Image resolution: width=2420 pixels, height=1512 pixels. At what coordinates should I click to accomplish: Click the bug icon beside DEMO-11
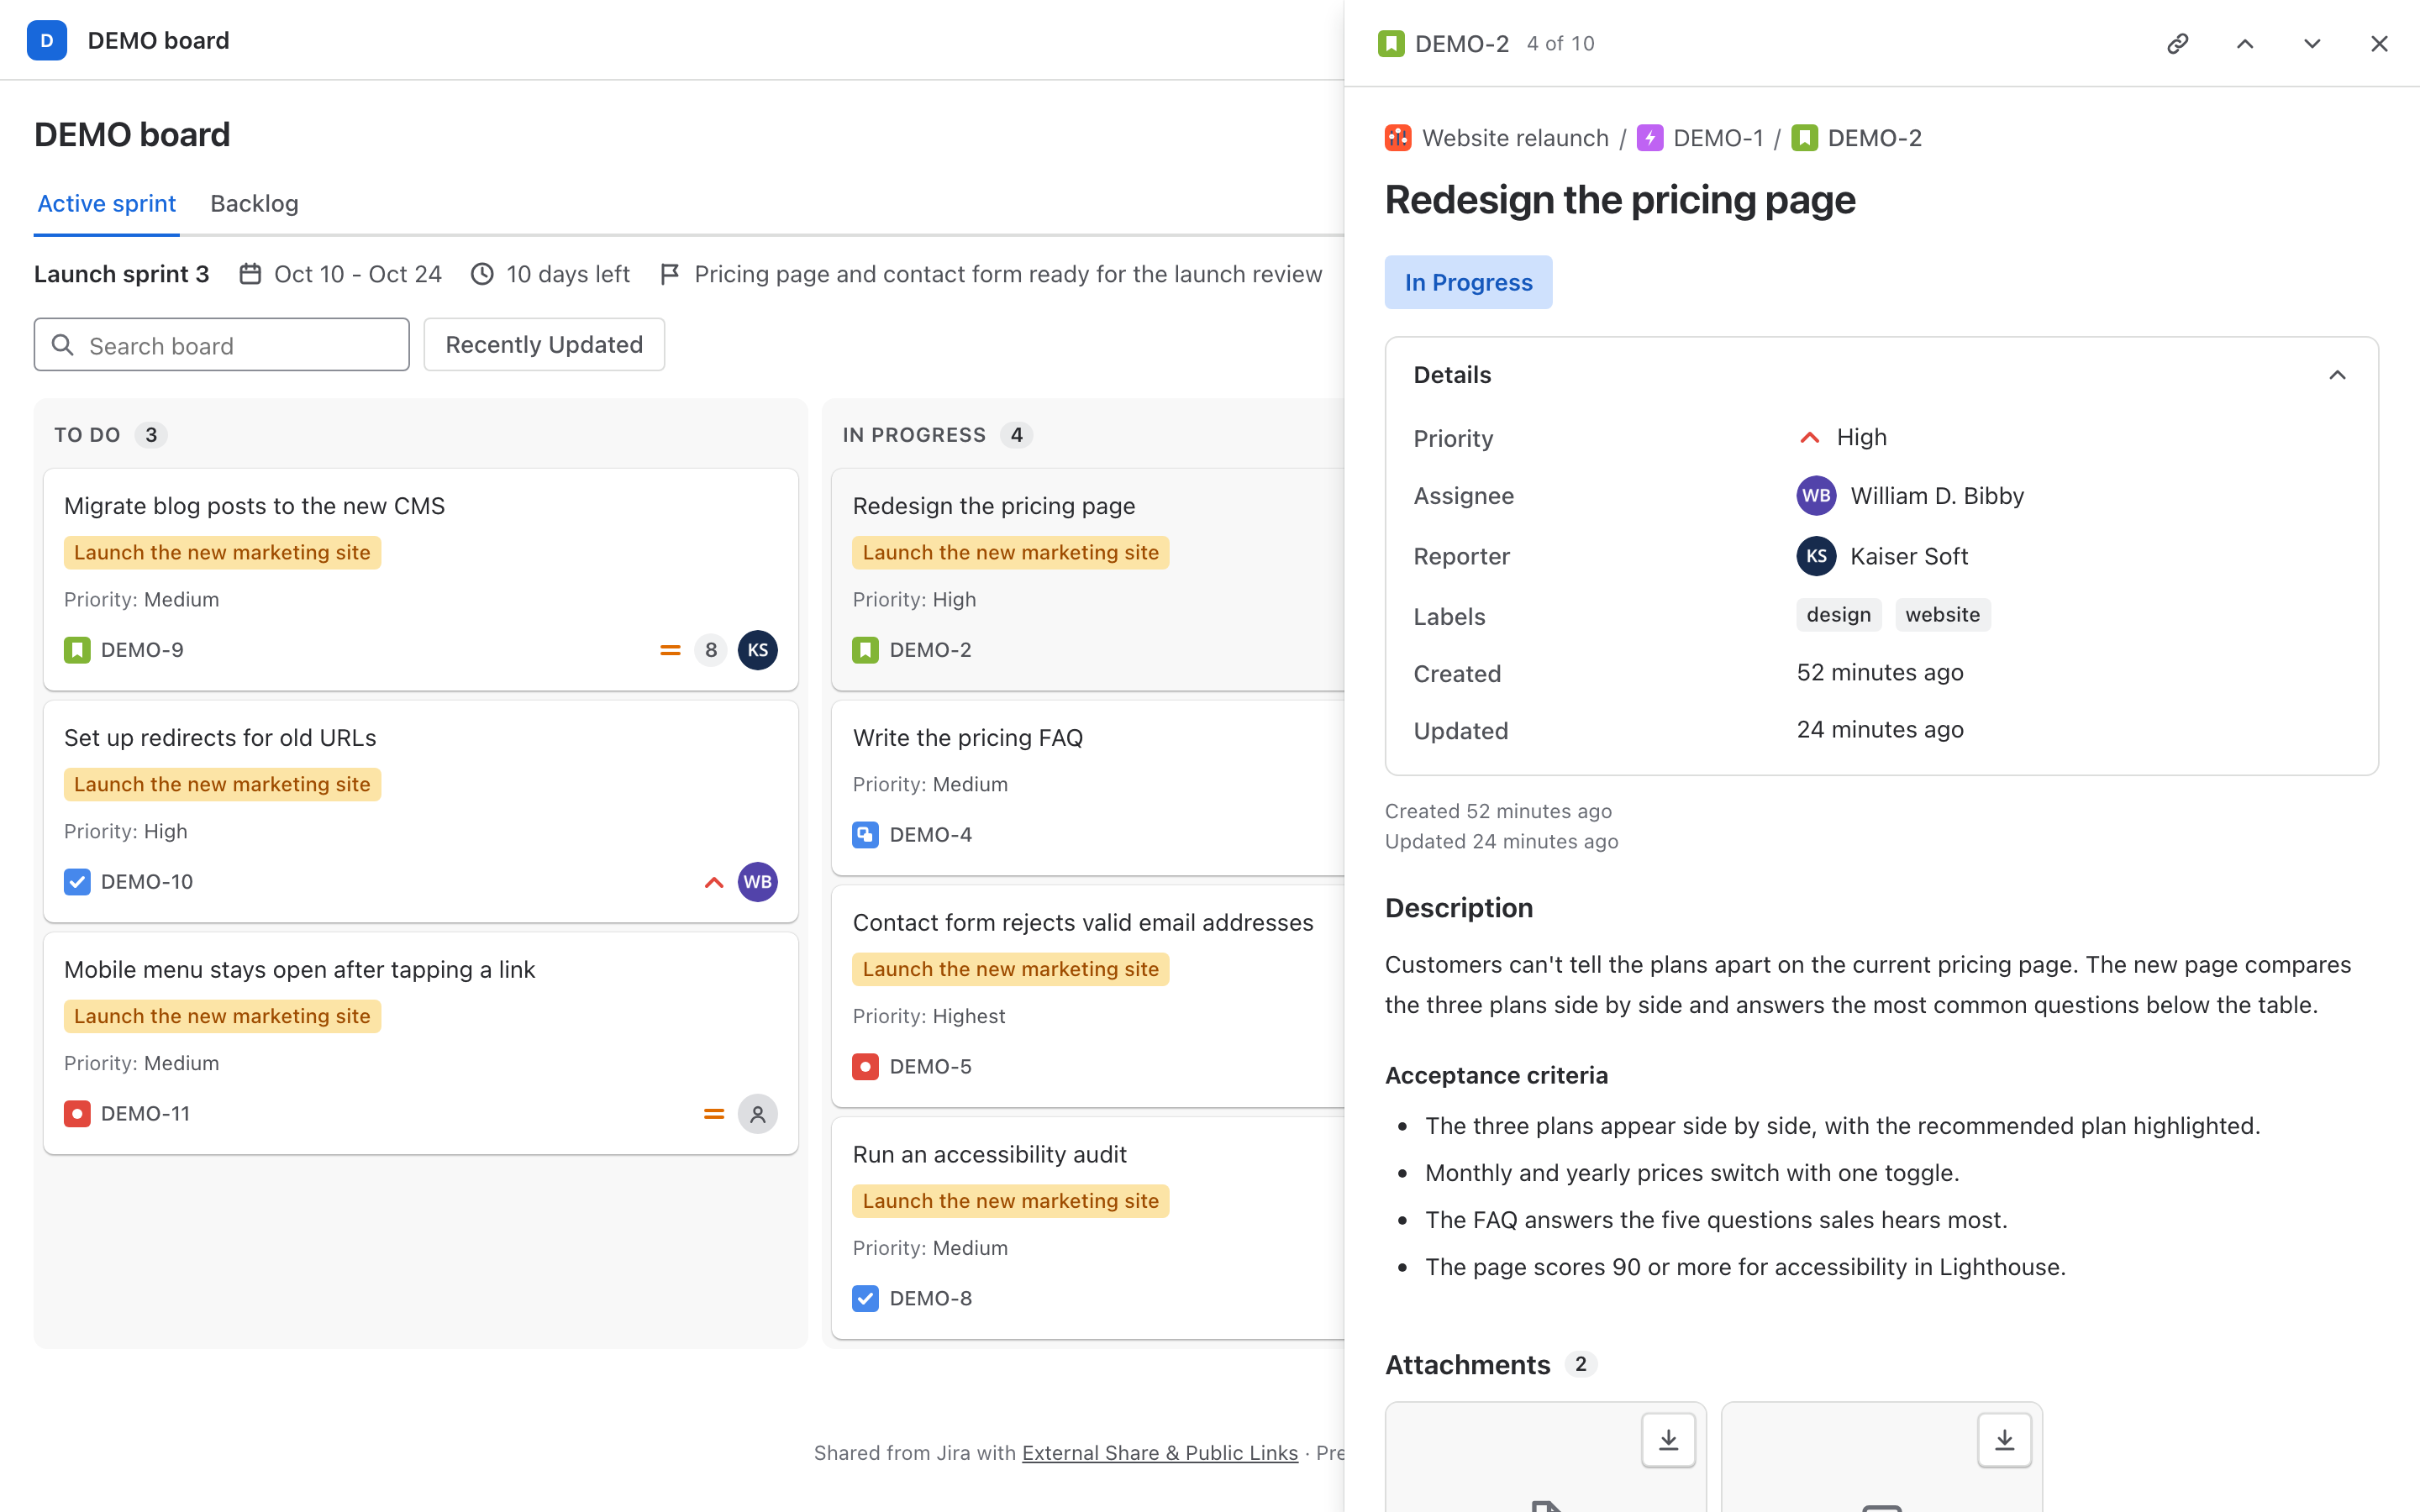coord(77,1114)
